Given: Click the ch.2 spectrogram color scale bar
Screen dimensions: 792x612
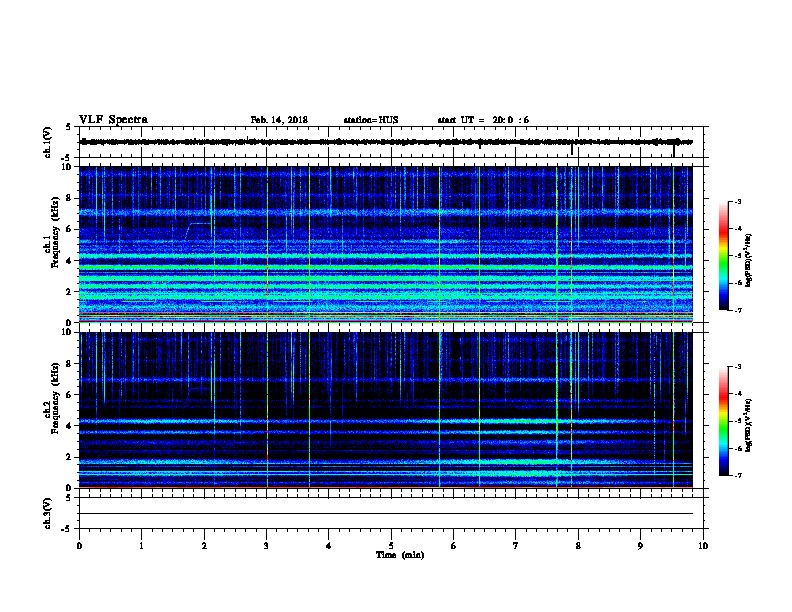Looking at the screenshot, I should (x=723, y=421).
